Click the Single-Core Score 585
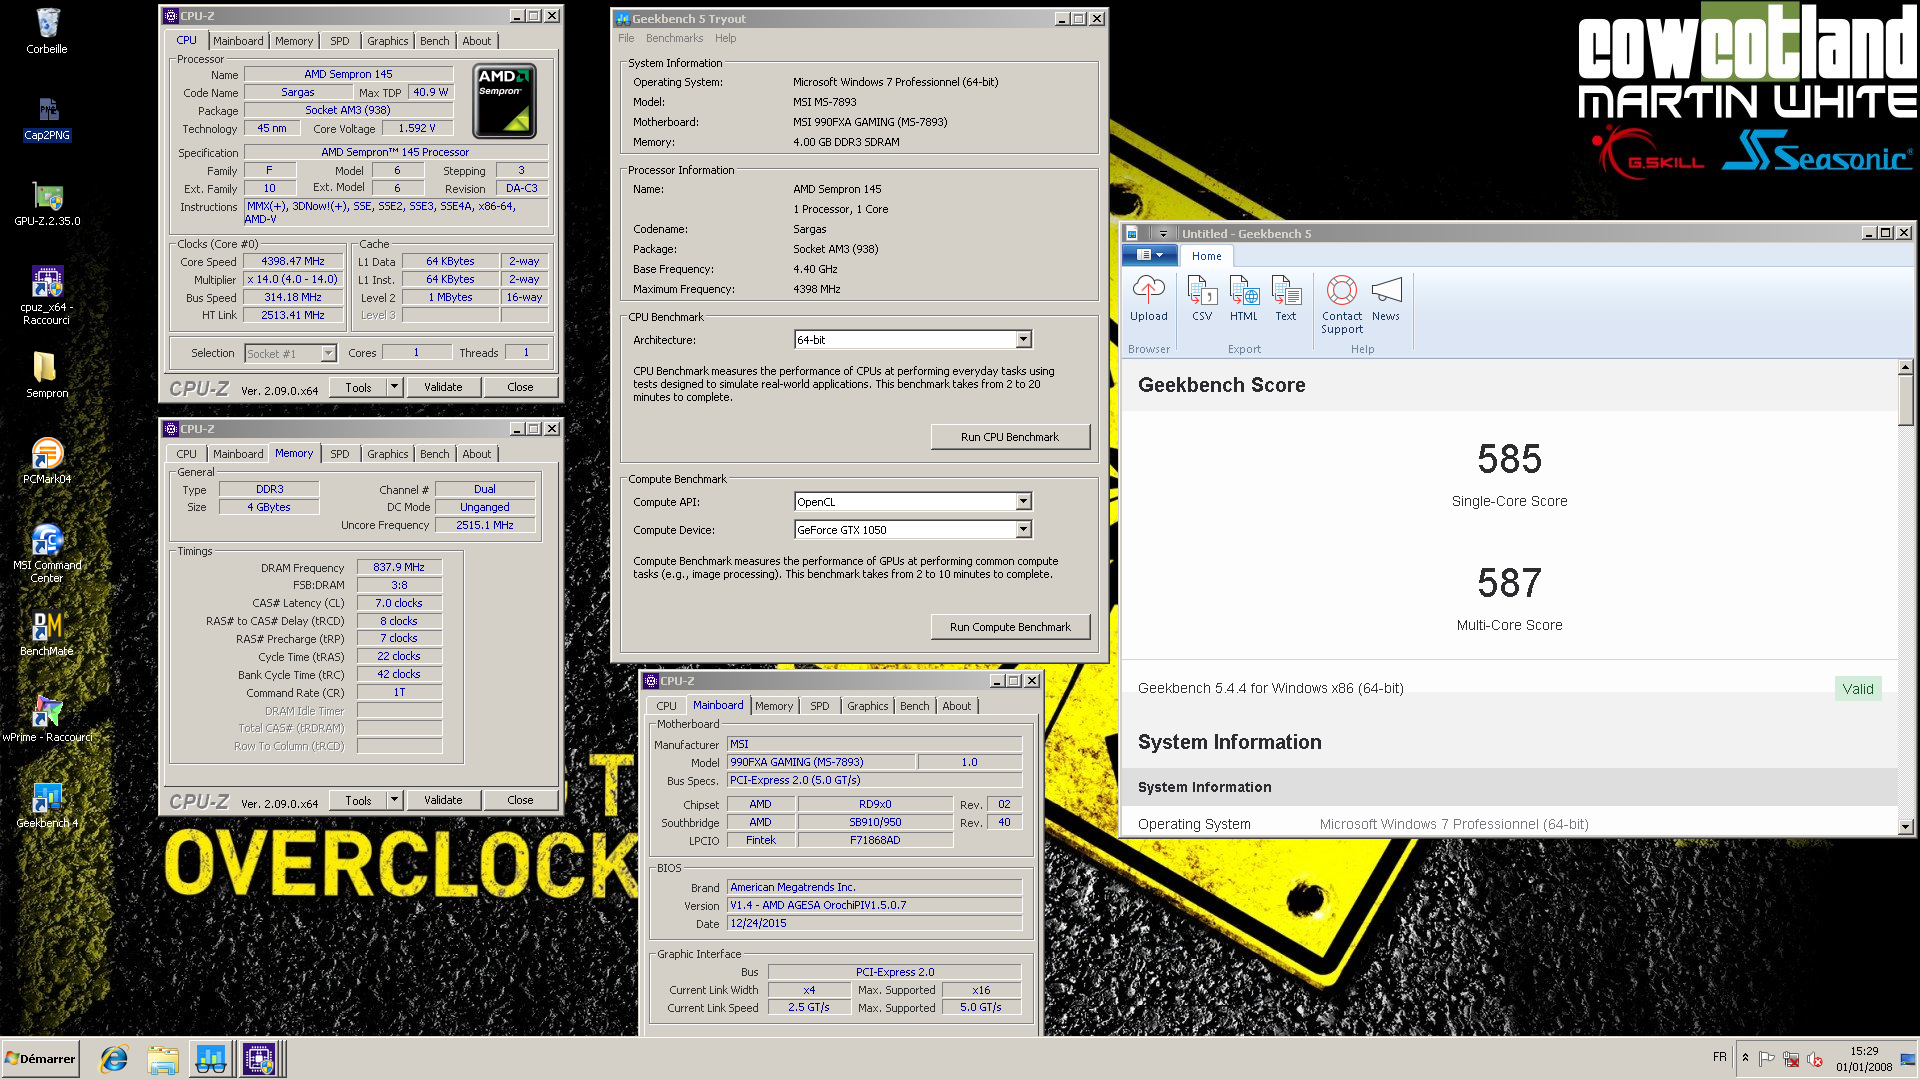Viewport: 1920px width, 1080px height. [x=1509, y=460]
